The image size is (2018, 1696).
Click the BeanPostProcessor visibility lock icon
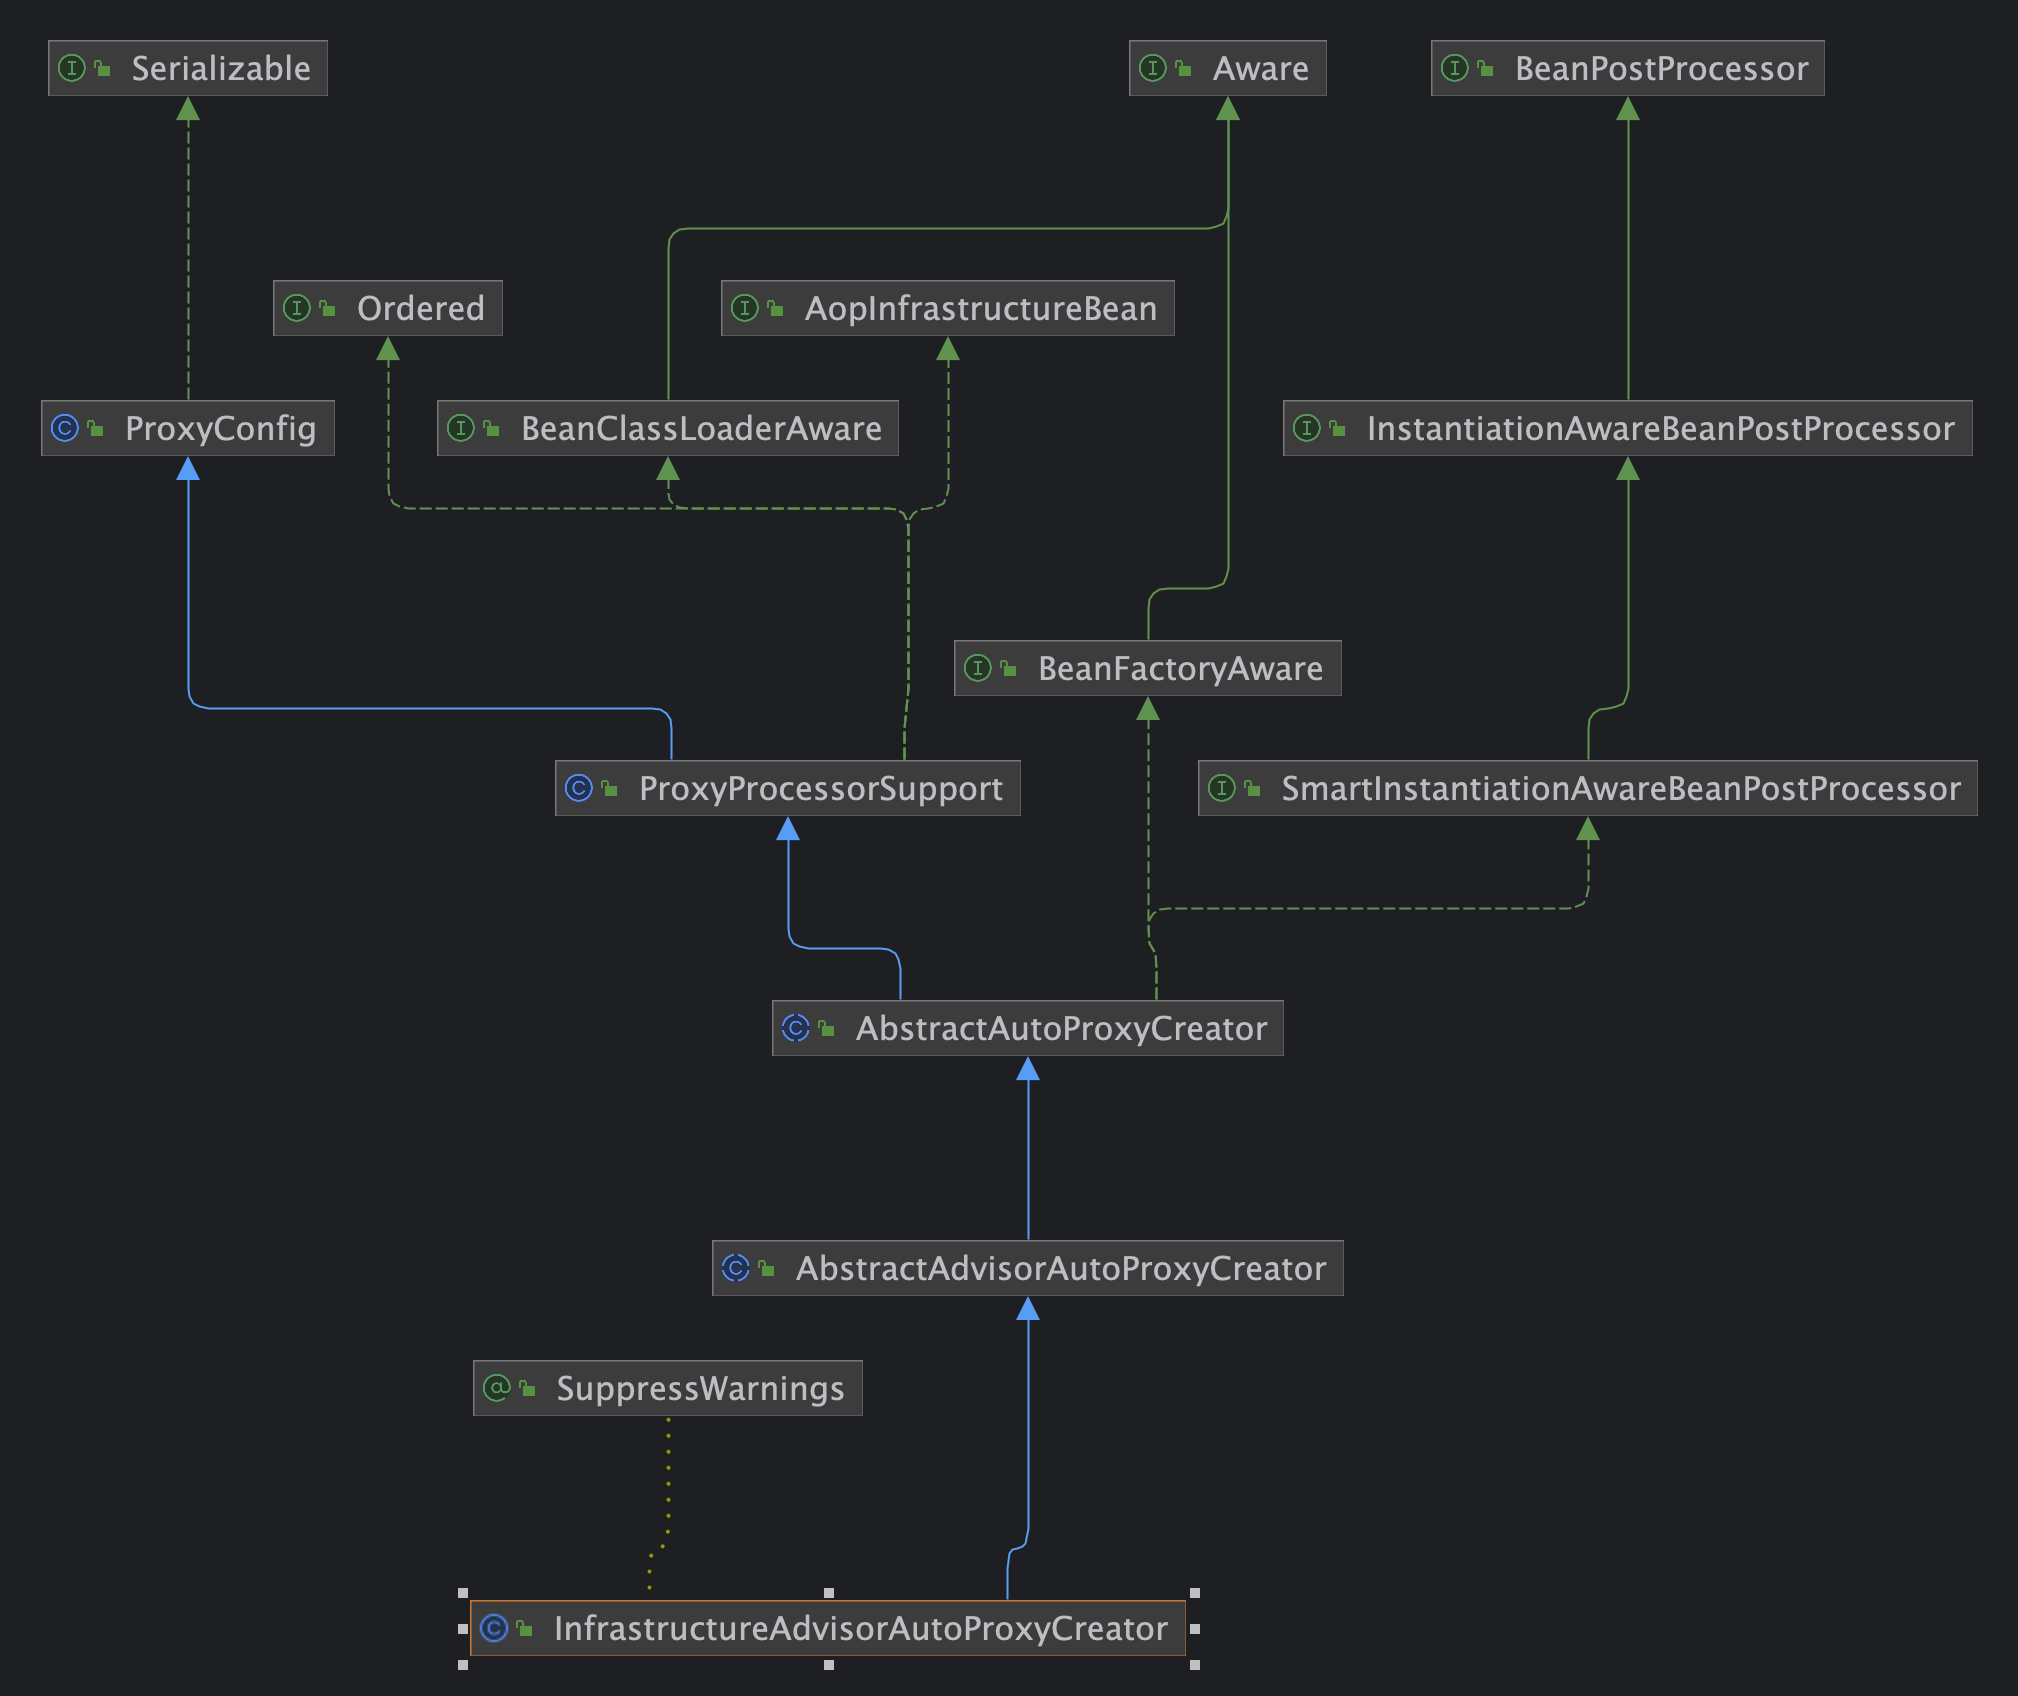pos(1485,68)
